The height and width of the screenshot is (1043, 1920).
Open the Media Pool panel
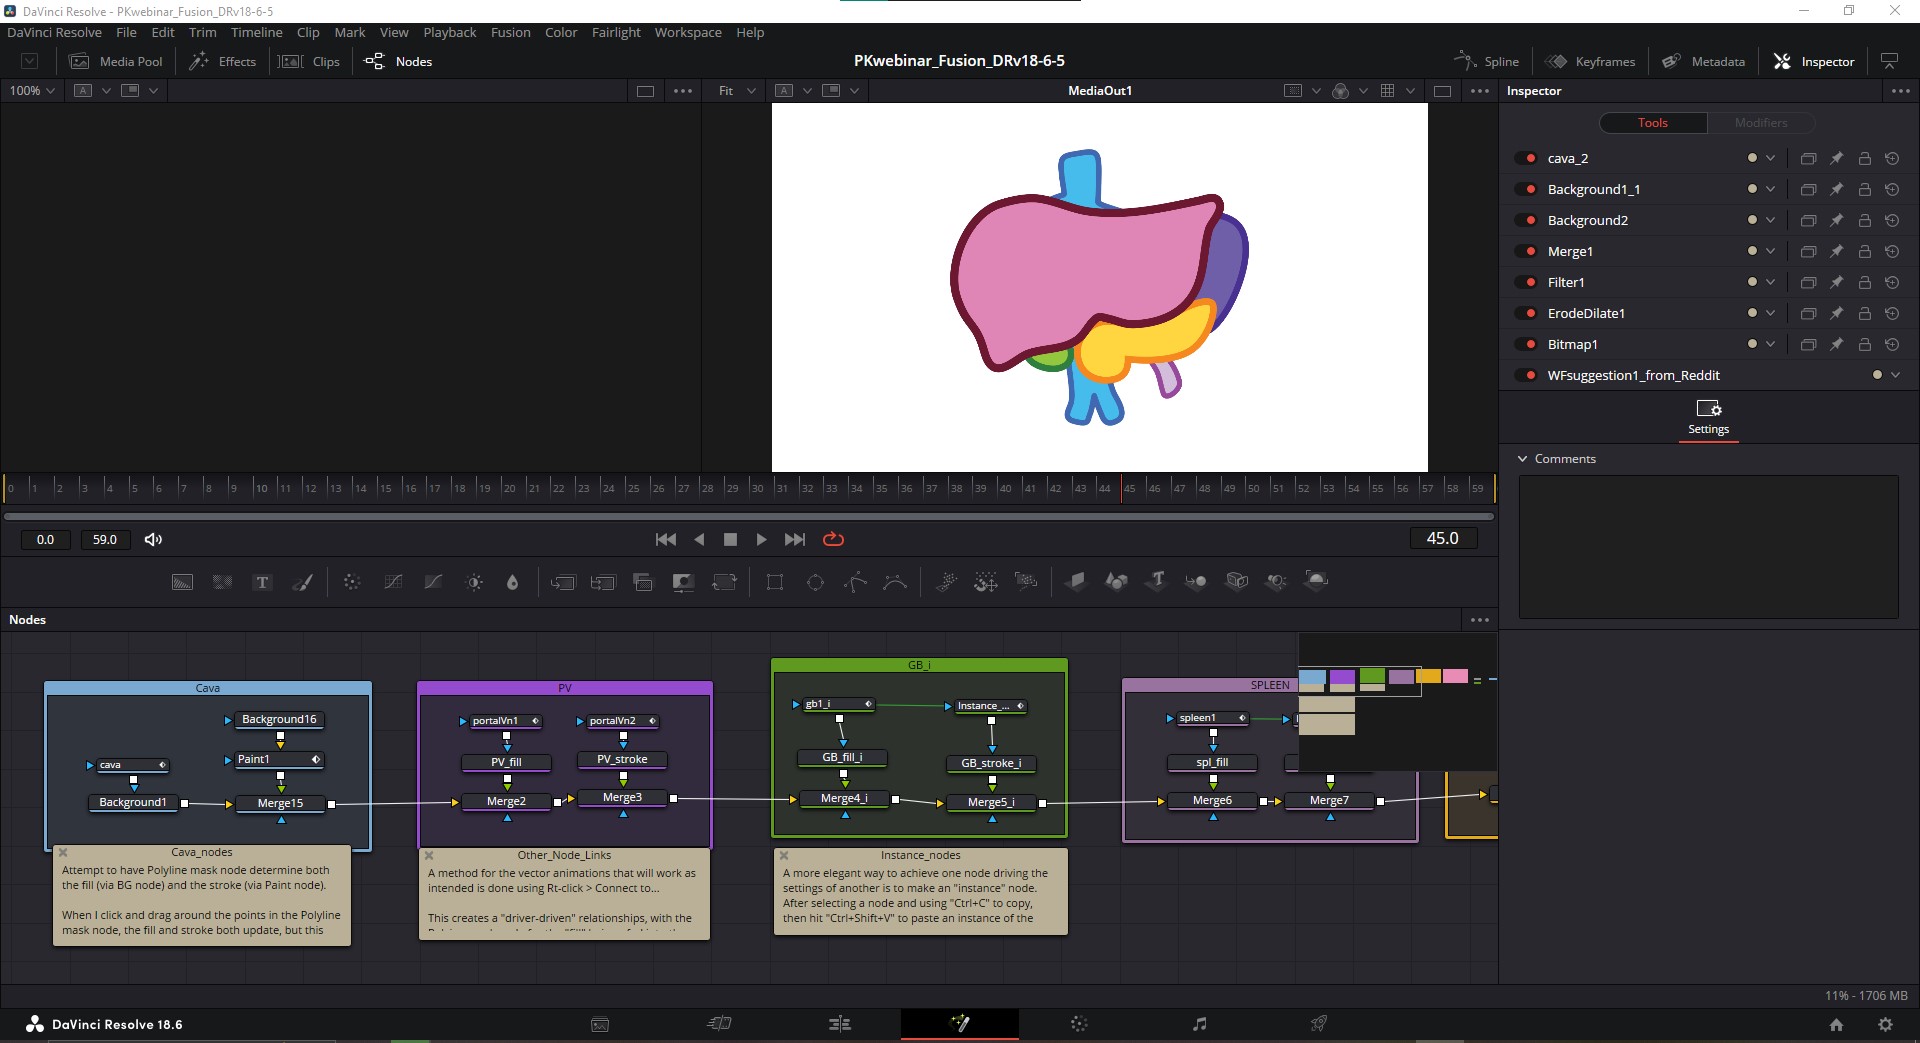tap(116, 61)
